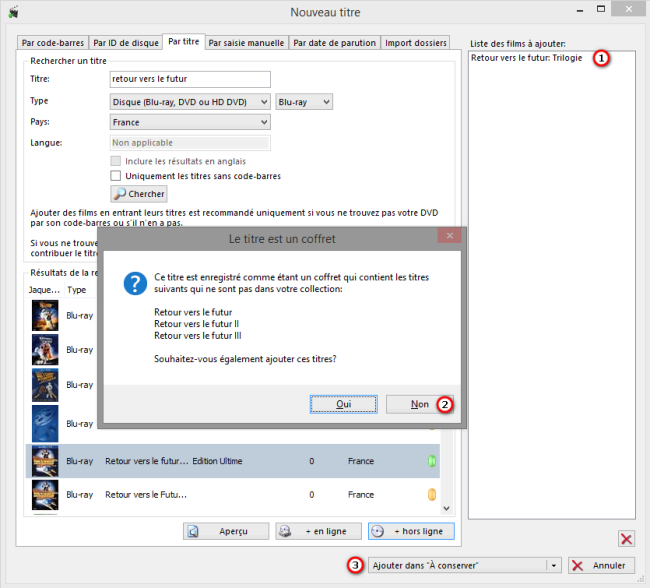Click the disabled Langue 'Non applicable' field
The height and width of the screenshot is (588, 650).
[190, 143]
